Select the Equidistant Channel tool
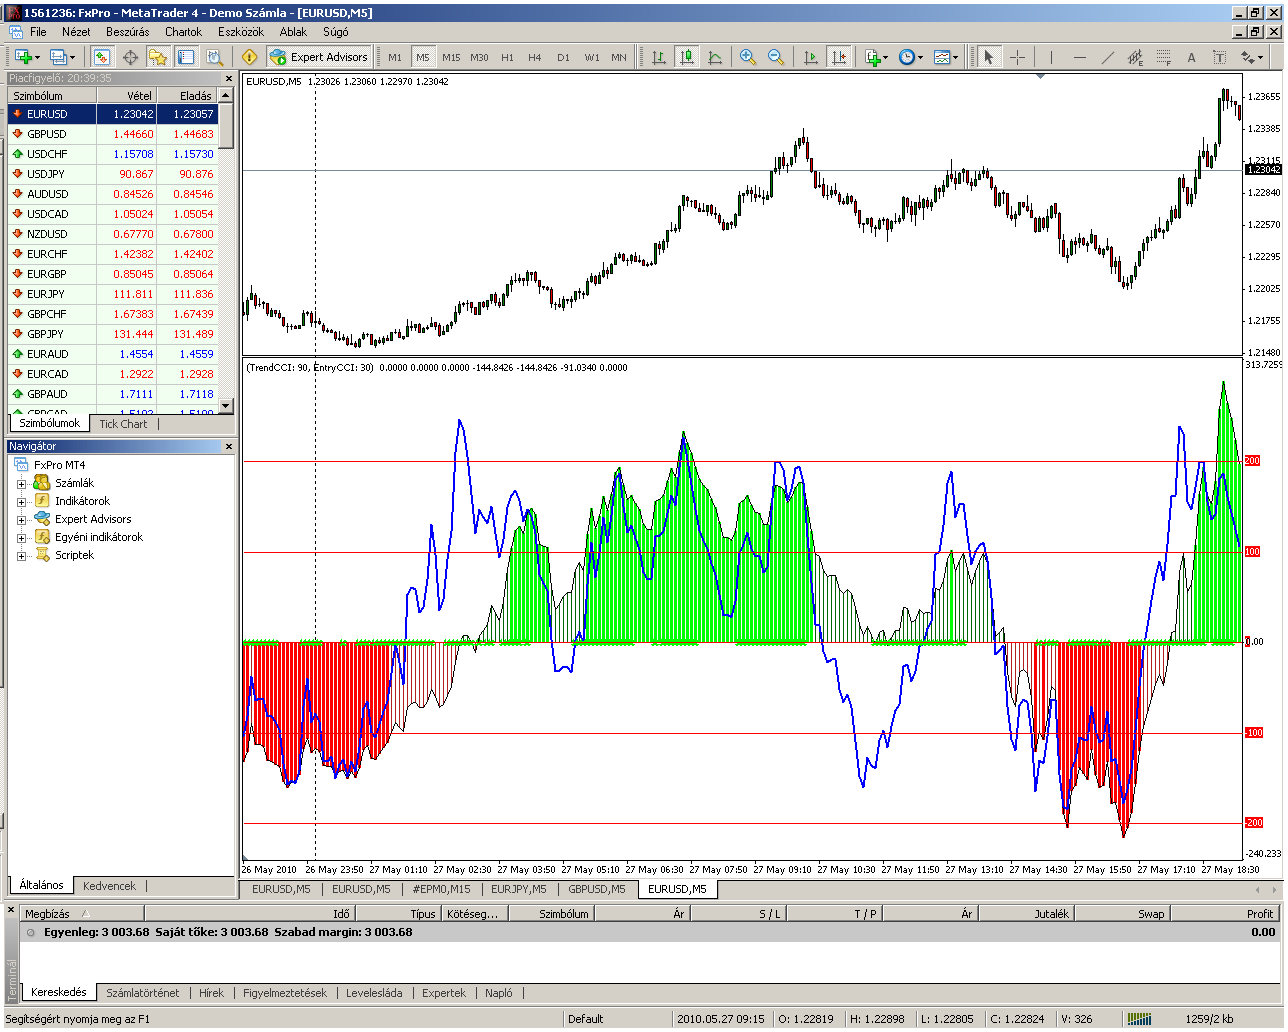The width and height of the screenshot is (1288, 1032). click(1135, 57)
